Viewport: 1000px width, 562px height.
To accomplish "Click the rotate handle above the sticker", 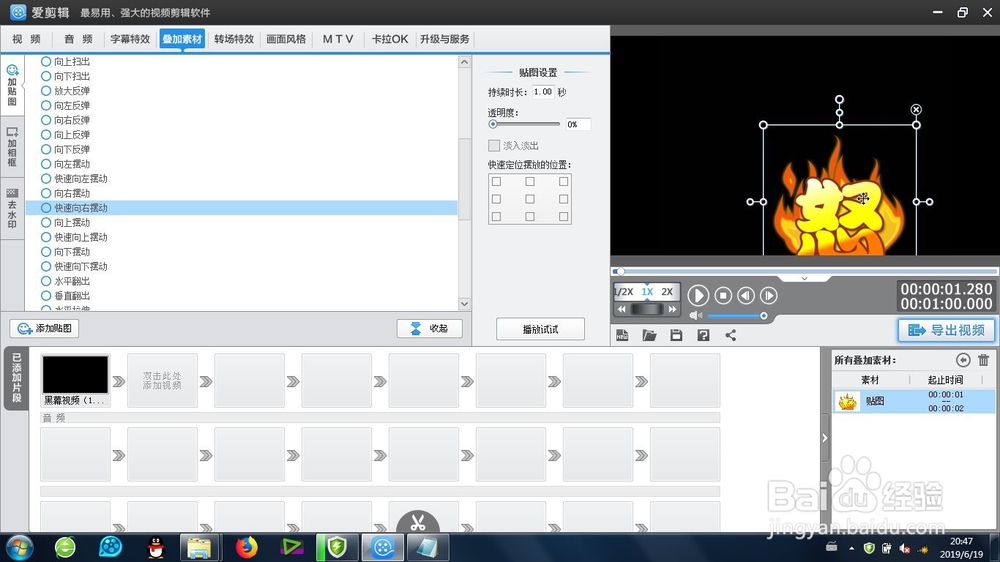I will pyautogui.click(x=839, y=100).
